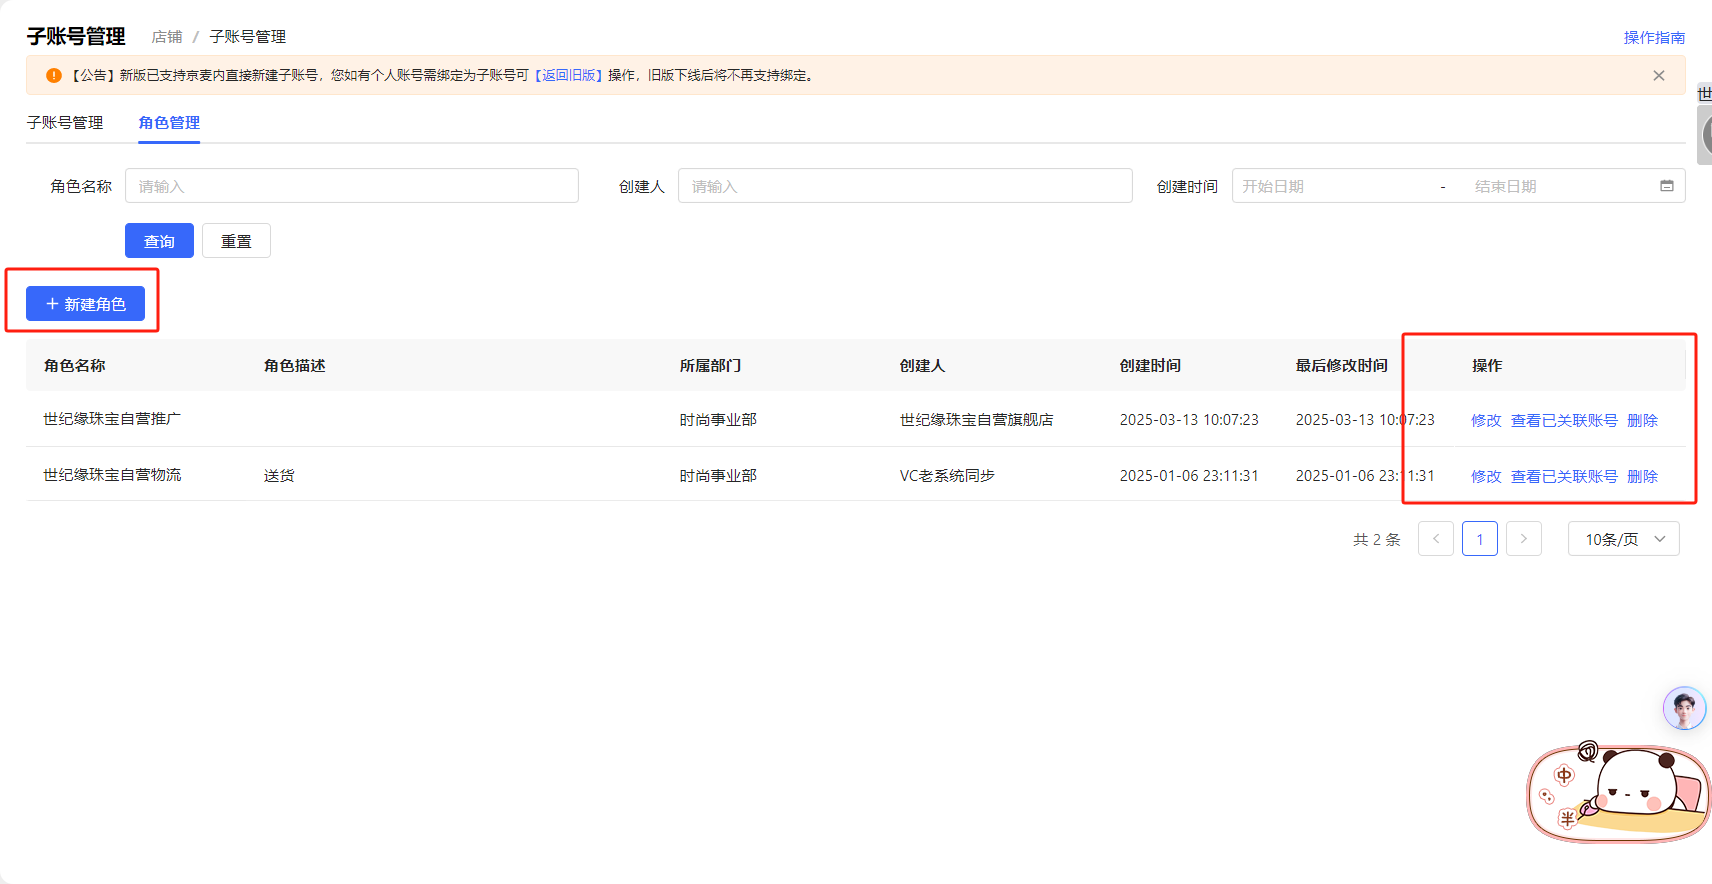The image size is (1712, 884).
Task: Click the 开始日期 start date field
Action: 1332,186
